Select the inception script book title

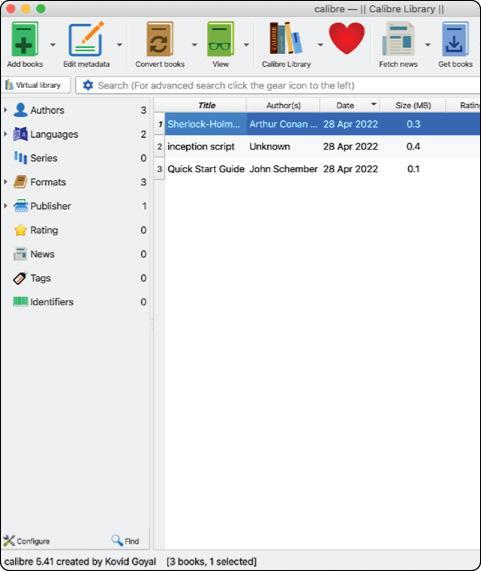point(206,146)
